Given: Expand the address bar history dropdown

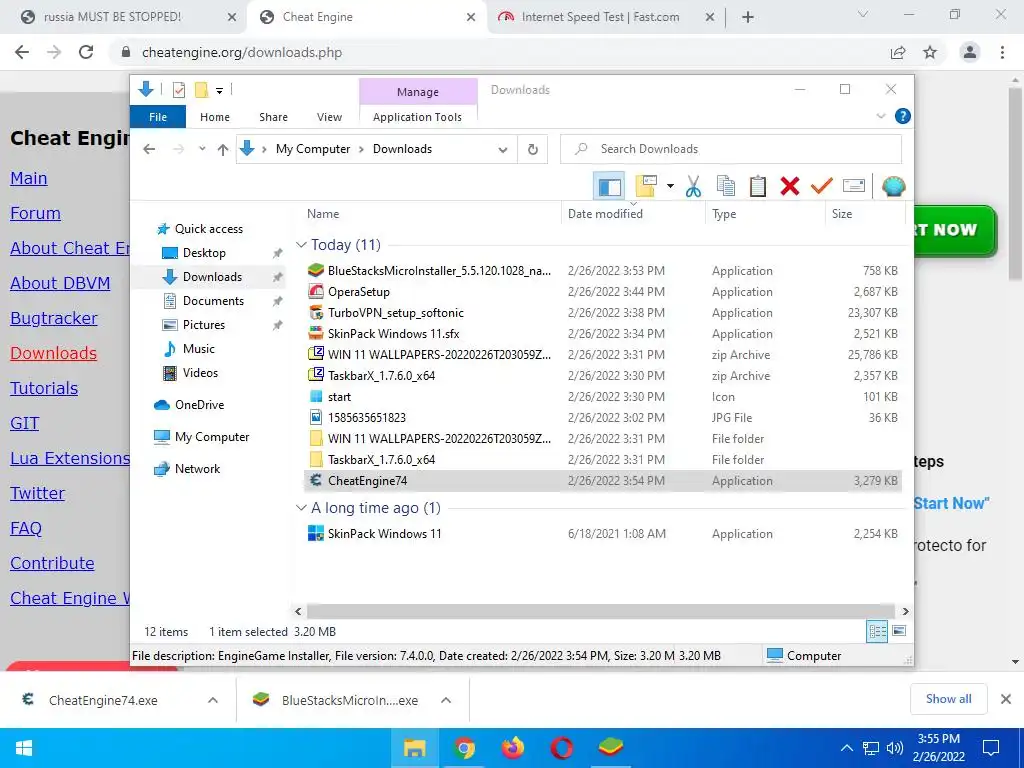Looking at the screenshot, I should click(x=503, y=150).
